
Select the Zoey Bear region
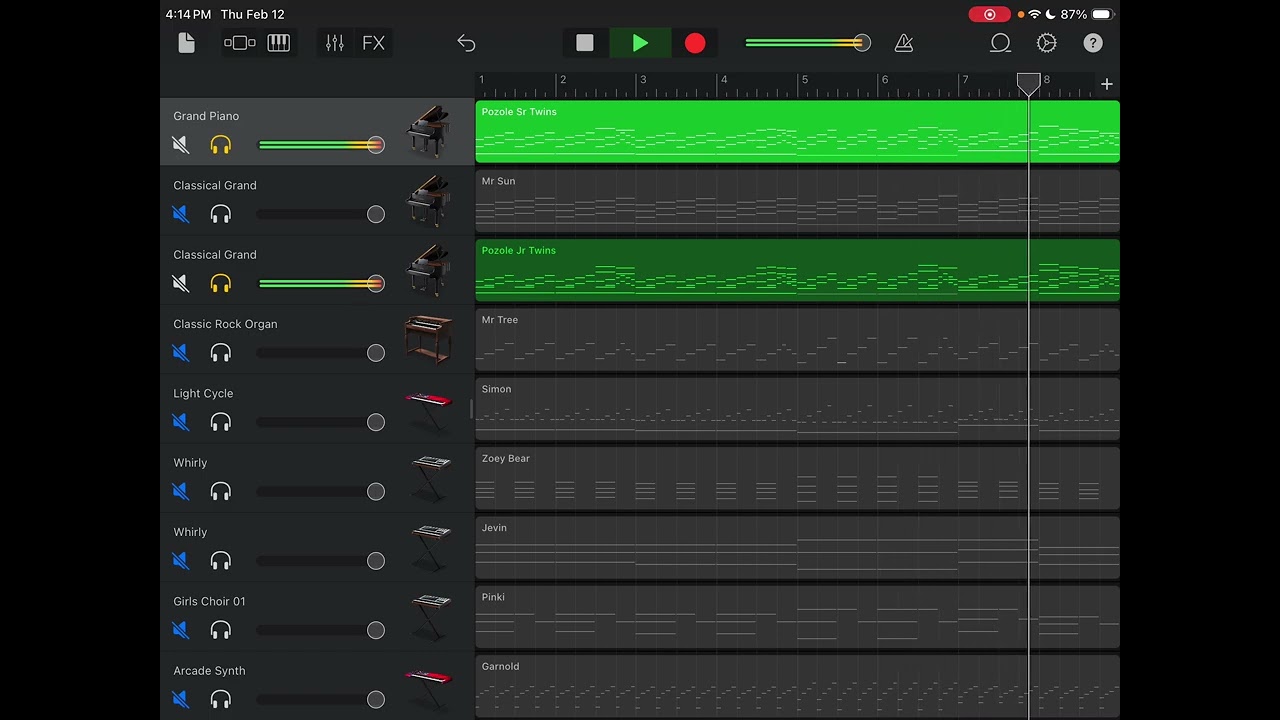(x=797, y=478)
